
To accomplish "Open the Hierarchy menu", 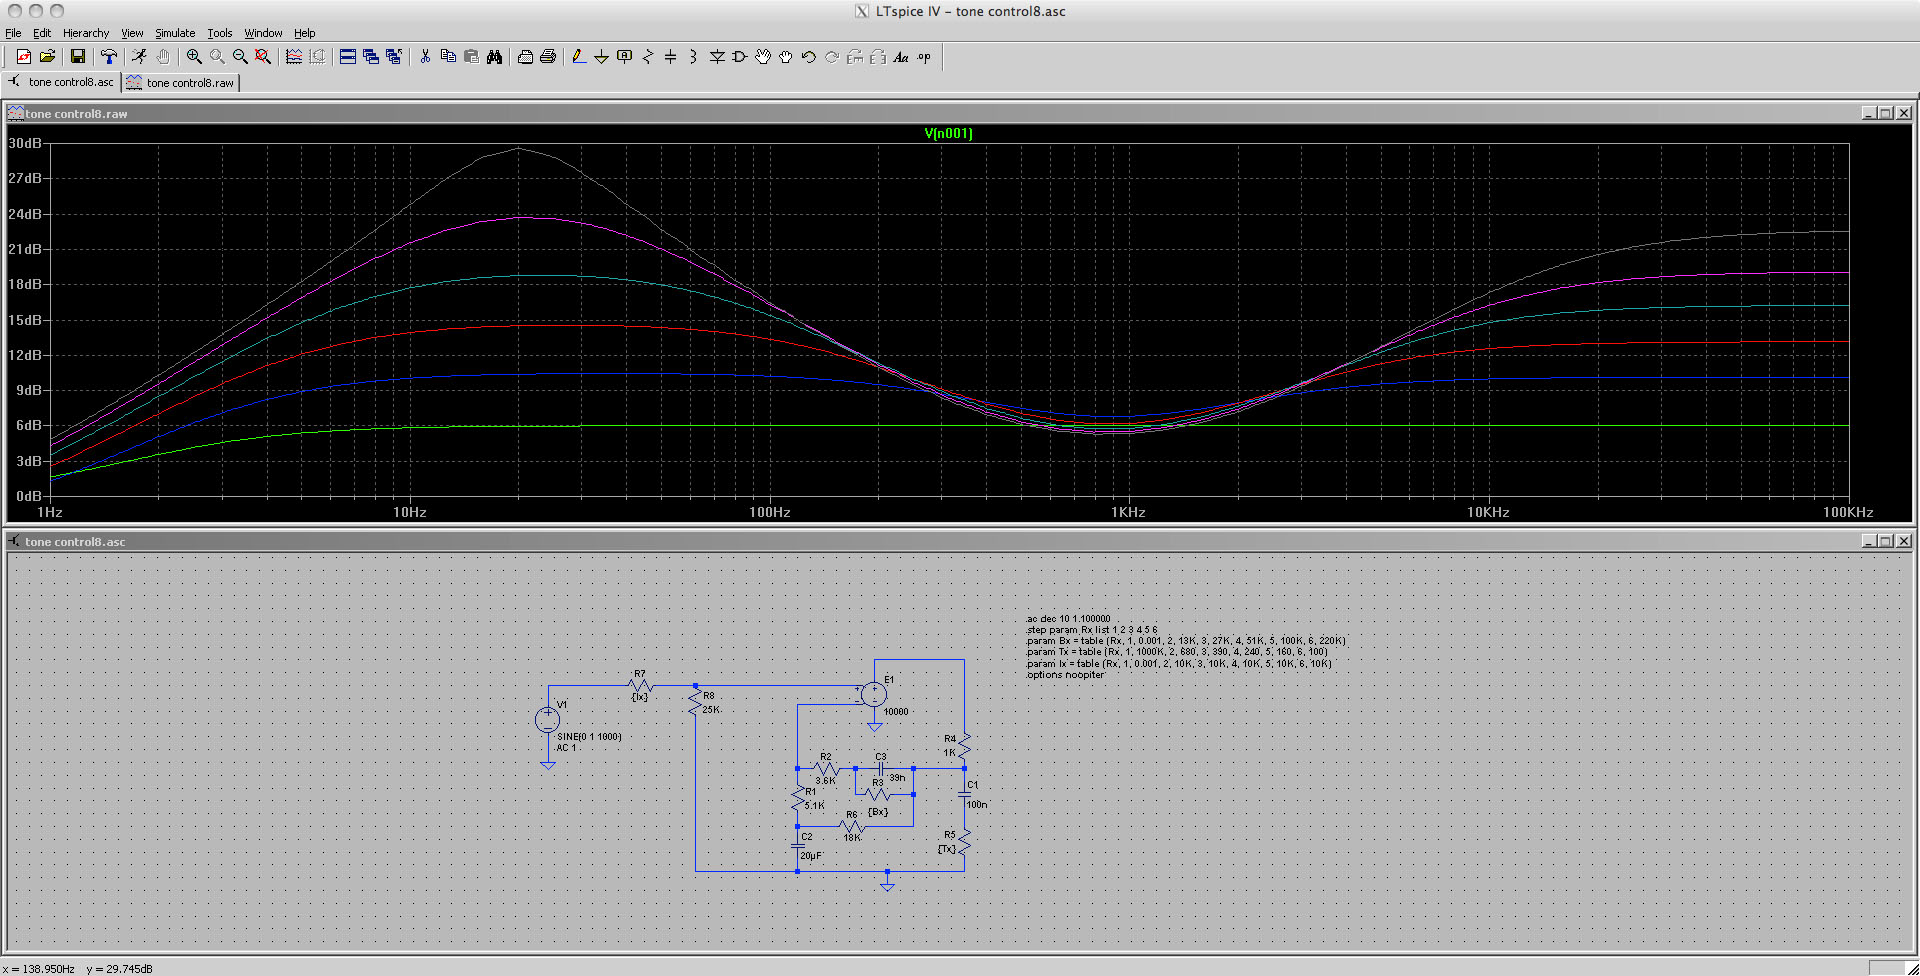I will (x=86, y=33).
